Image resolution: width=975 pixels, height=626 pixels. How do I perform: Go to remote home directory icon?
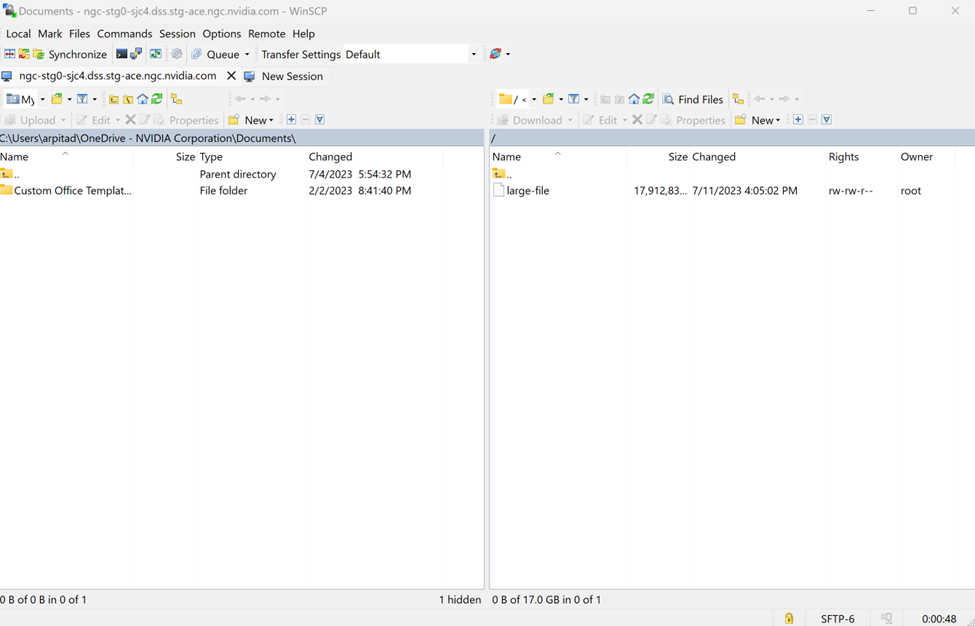click(x=634, y=99)
